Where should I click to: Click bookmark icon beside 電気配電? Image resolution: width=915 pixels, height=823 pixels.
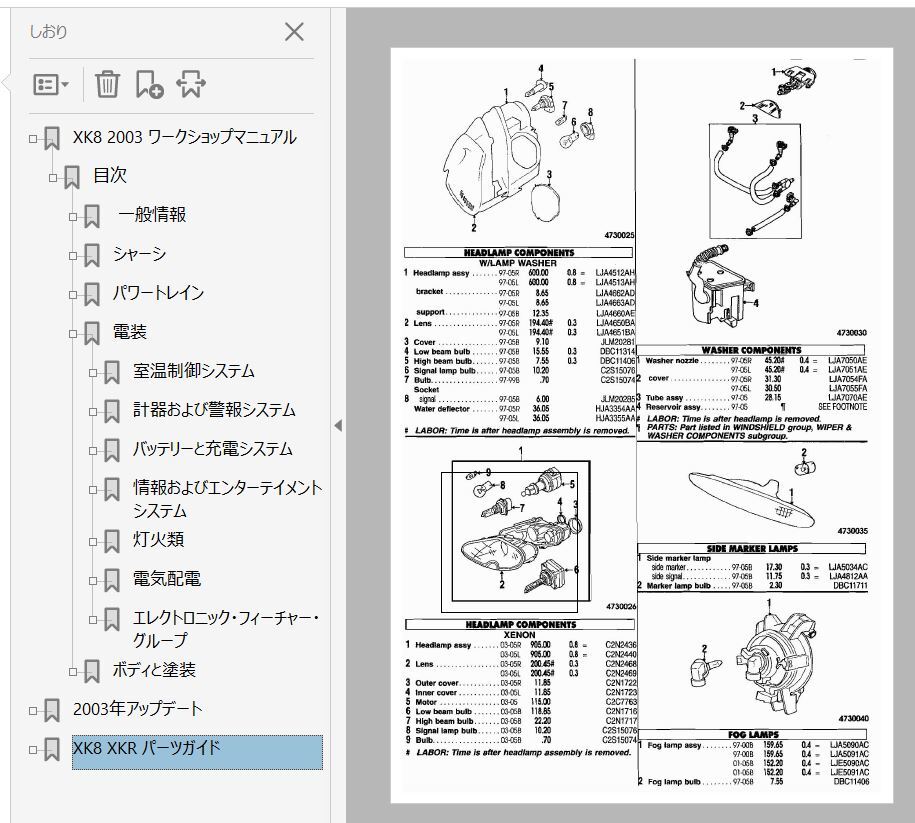pos(111,581)
